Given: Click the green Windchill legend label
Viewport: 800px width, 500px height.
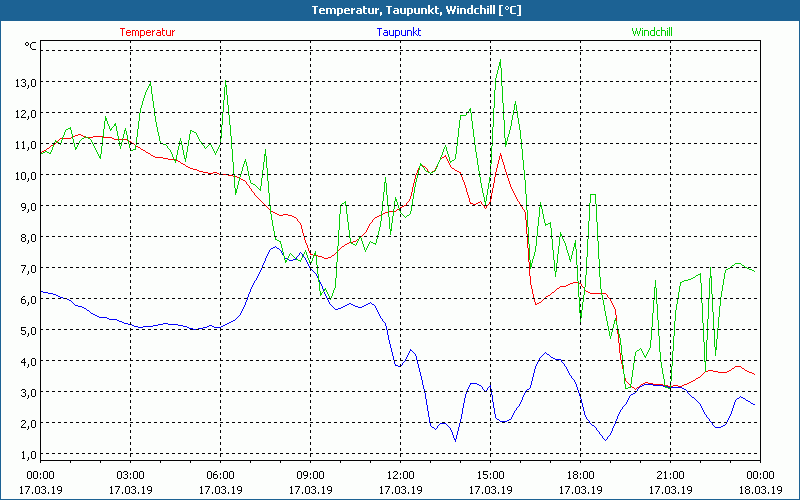Looking at the screenshot, I should 651,32.
